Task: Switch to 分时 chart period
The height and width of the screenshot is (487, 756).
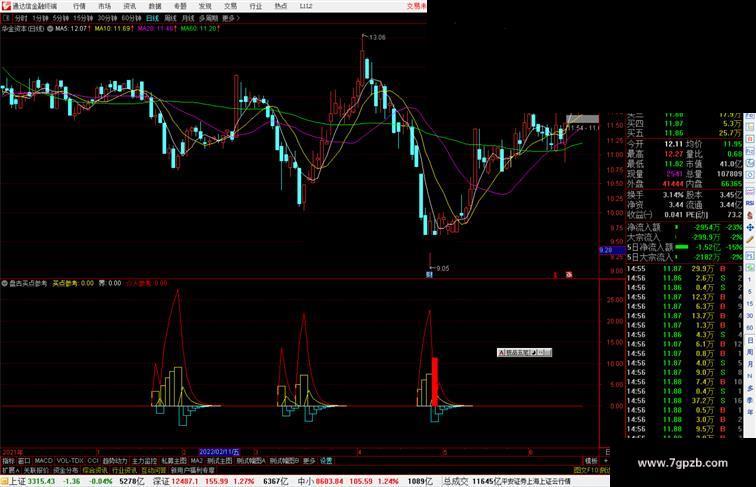Action: (x=21, y=18)
